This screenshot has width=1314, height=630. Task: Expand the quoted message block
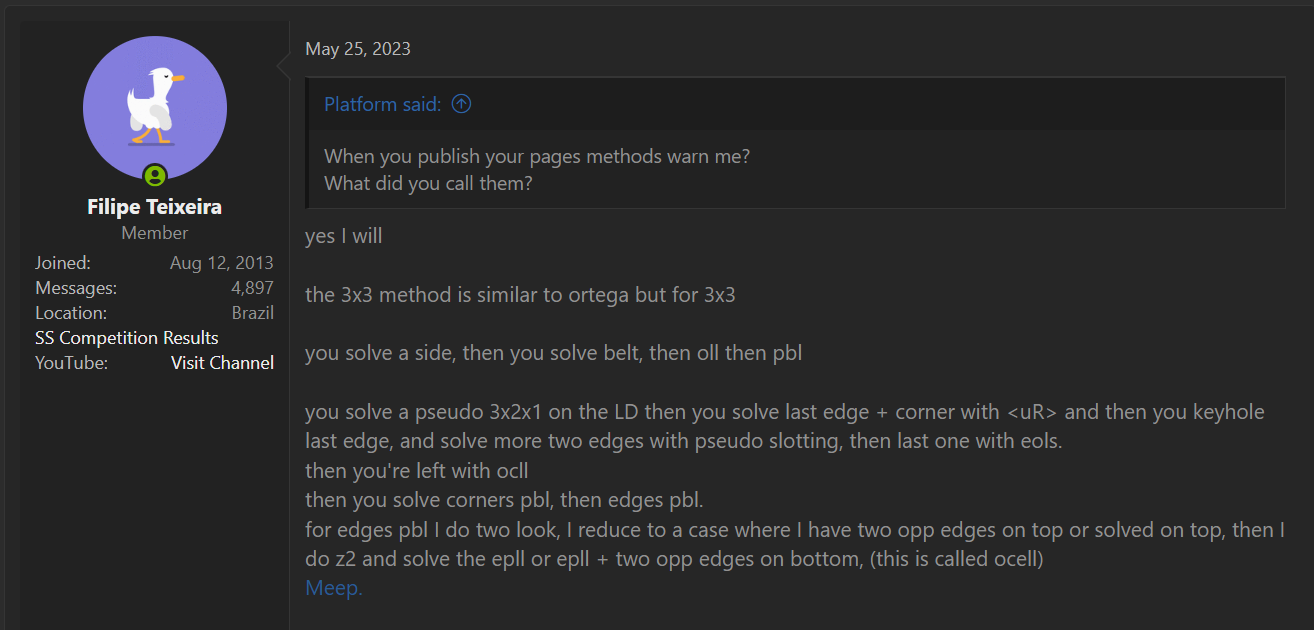click(x=796, y=170)
